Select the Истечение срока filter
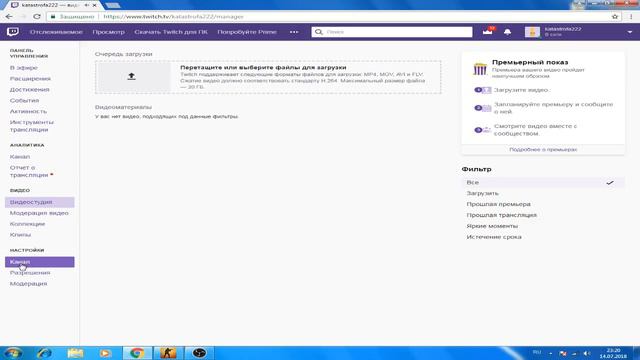This screenshot has height=360, width=640. point(494,237)
